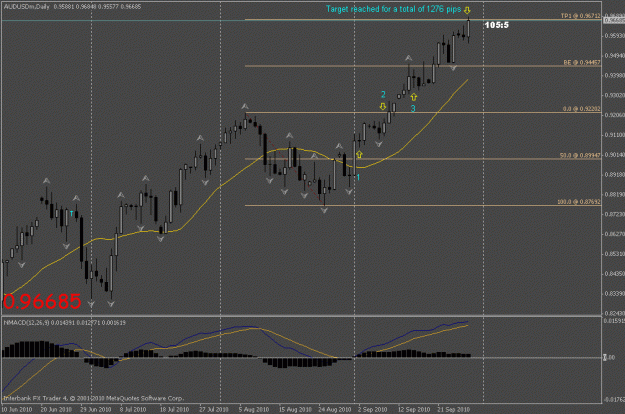Select the cyan wave label 3

pos(413,108)
